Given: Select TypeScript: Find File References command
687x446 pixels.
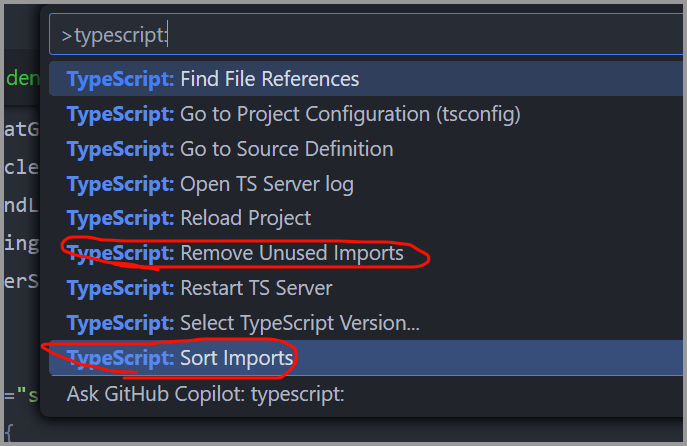Looking at the screenshot, I should pyautogui.click(x=365, y=79).
